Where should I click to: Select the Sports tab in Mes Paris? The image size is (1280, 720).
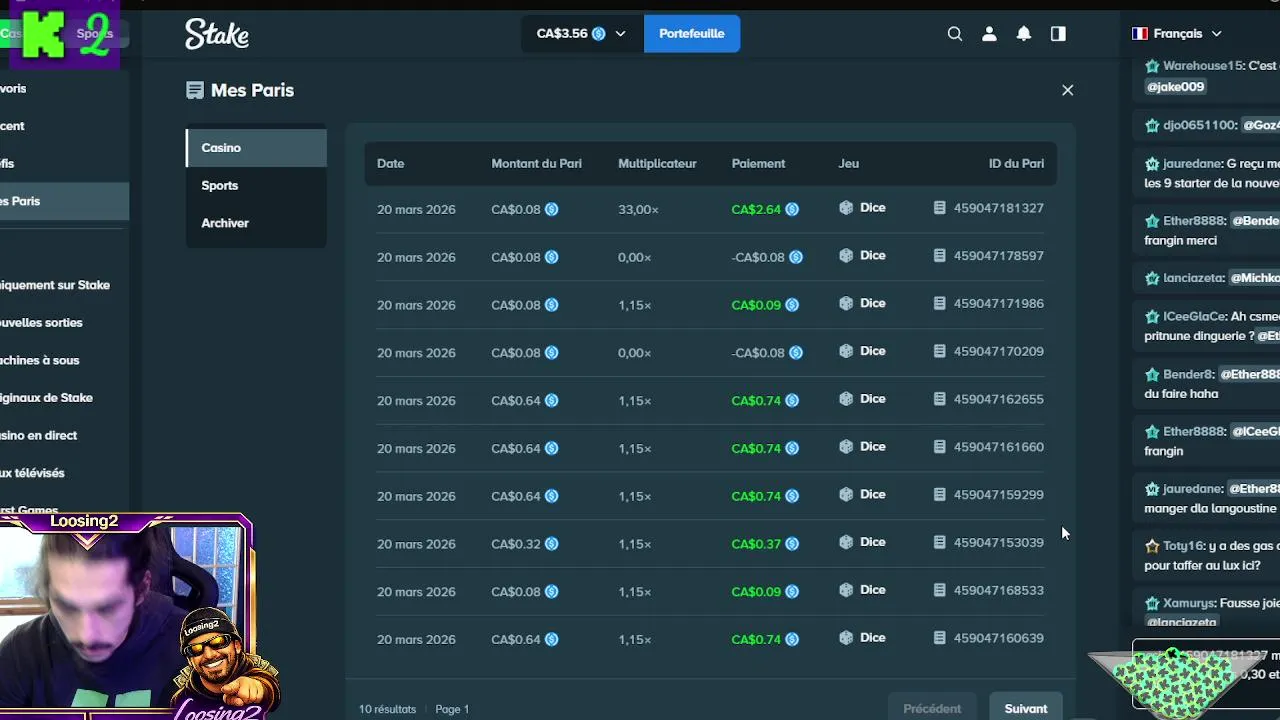coord(256,186)
